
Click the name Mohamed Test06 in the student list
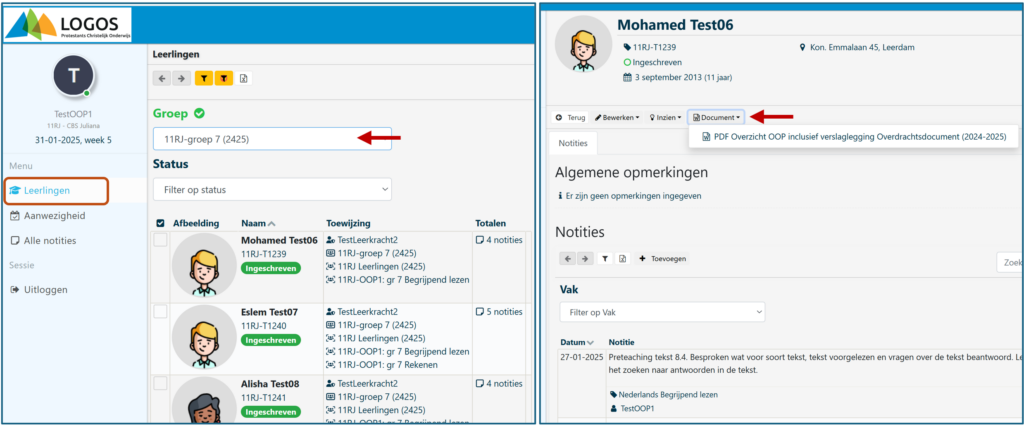point(279,240)
